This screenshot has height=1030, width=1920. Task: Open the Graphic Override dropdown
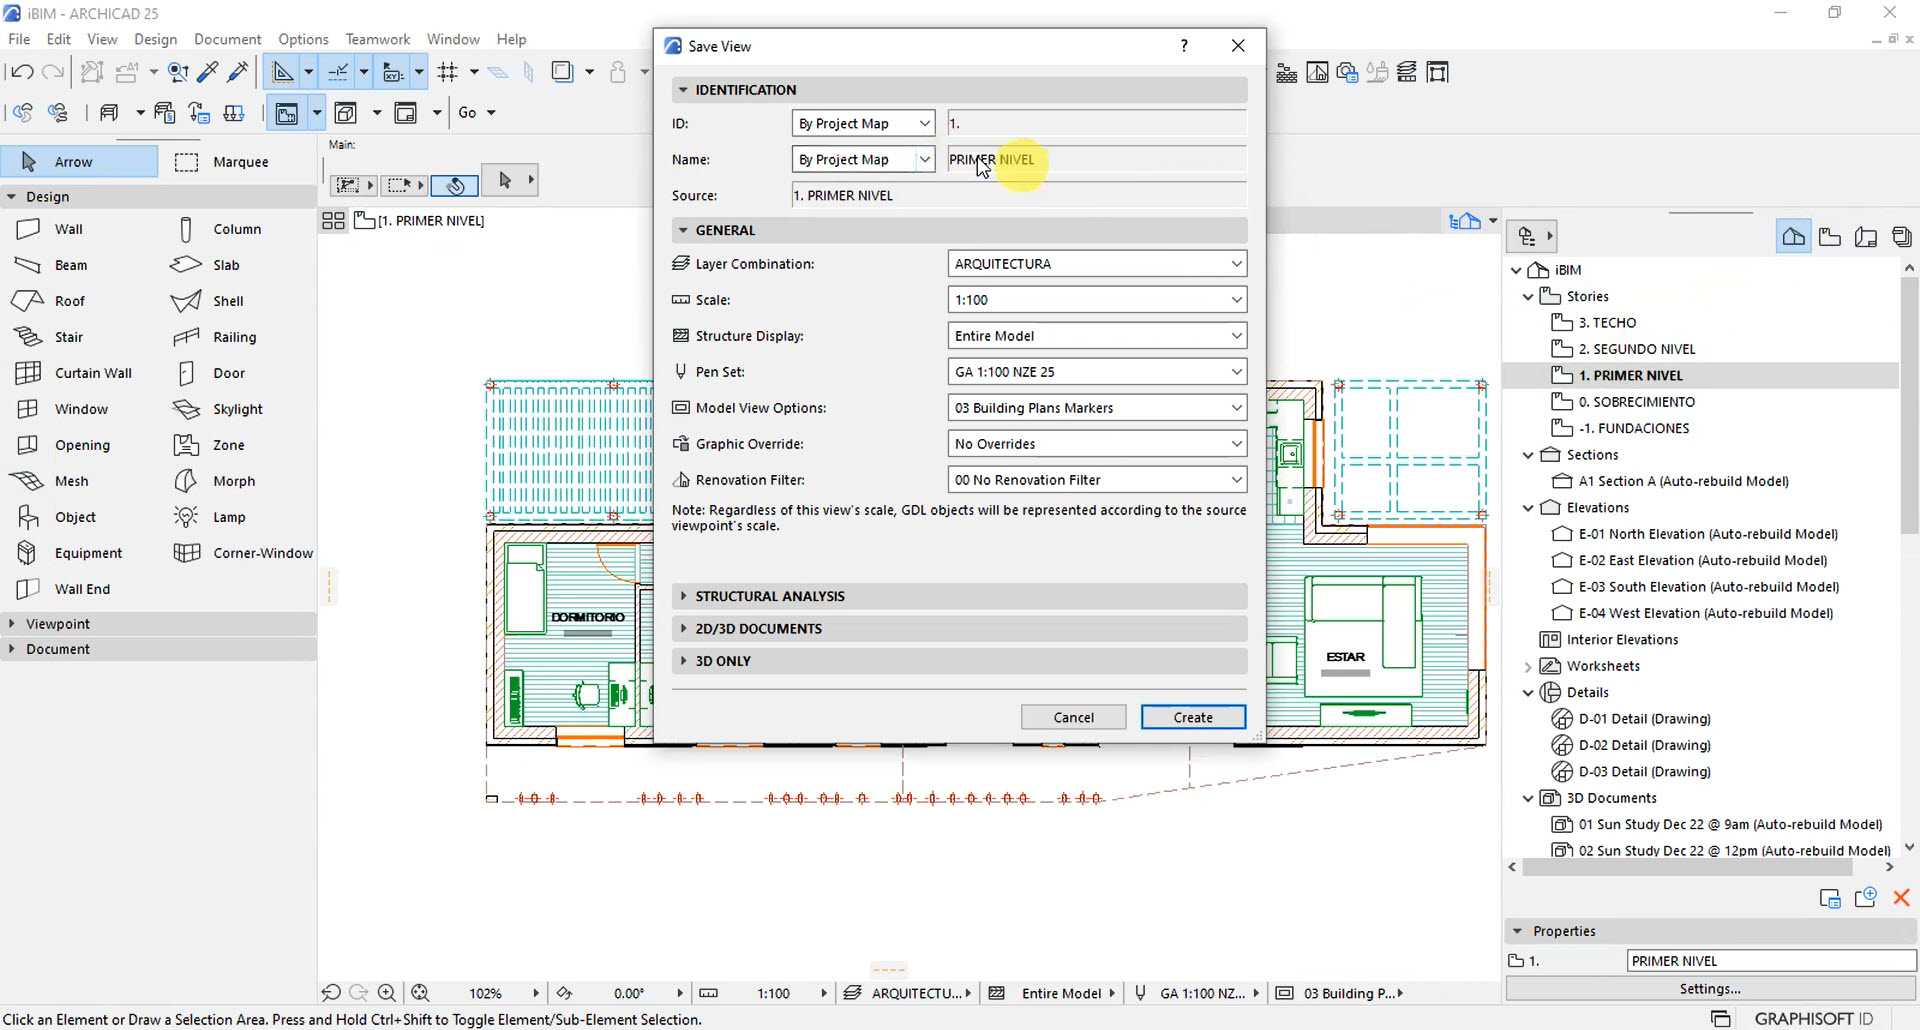click(x=1096, y=444)
